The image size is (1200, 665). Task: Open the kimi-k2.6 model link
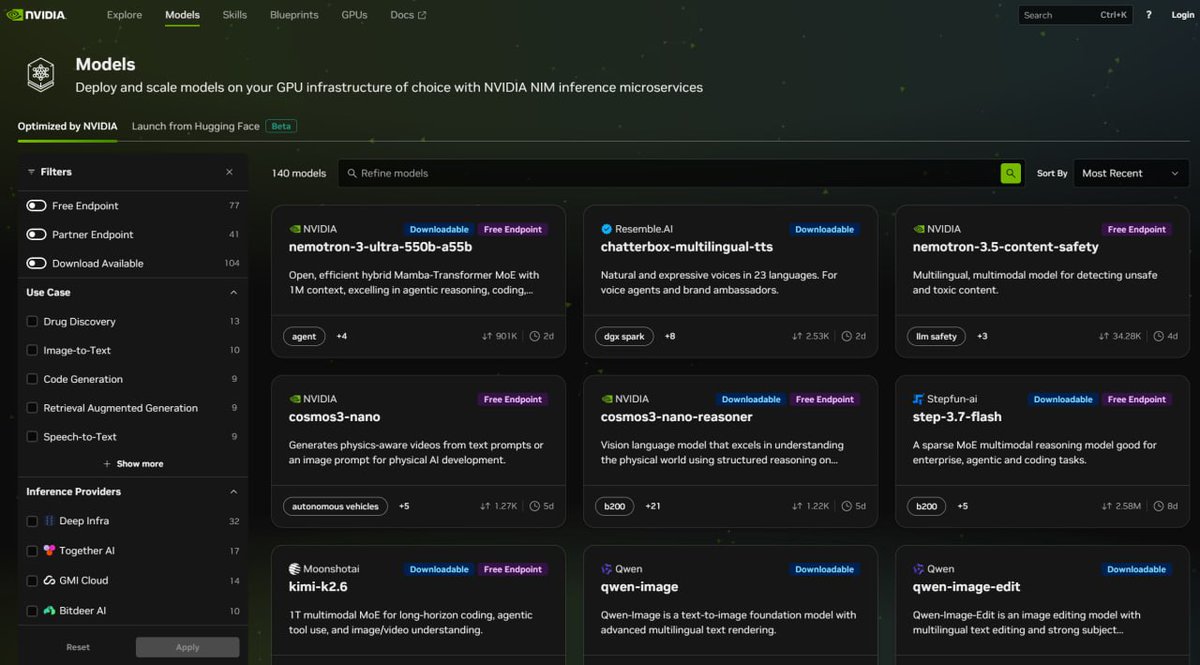click(318, 587)
